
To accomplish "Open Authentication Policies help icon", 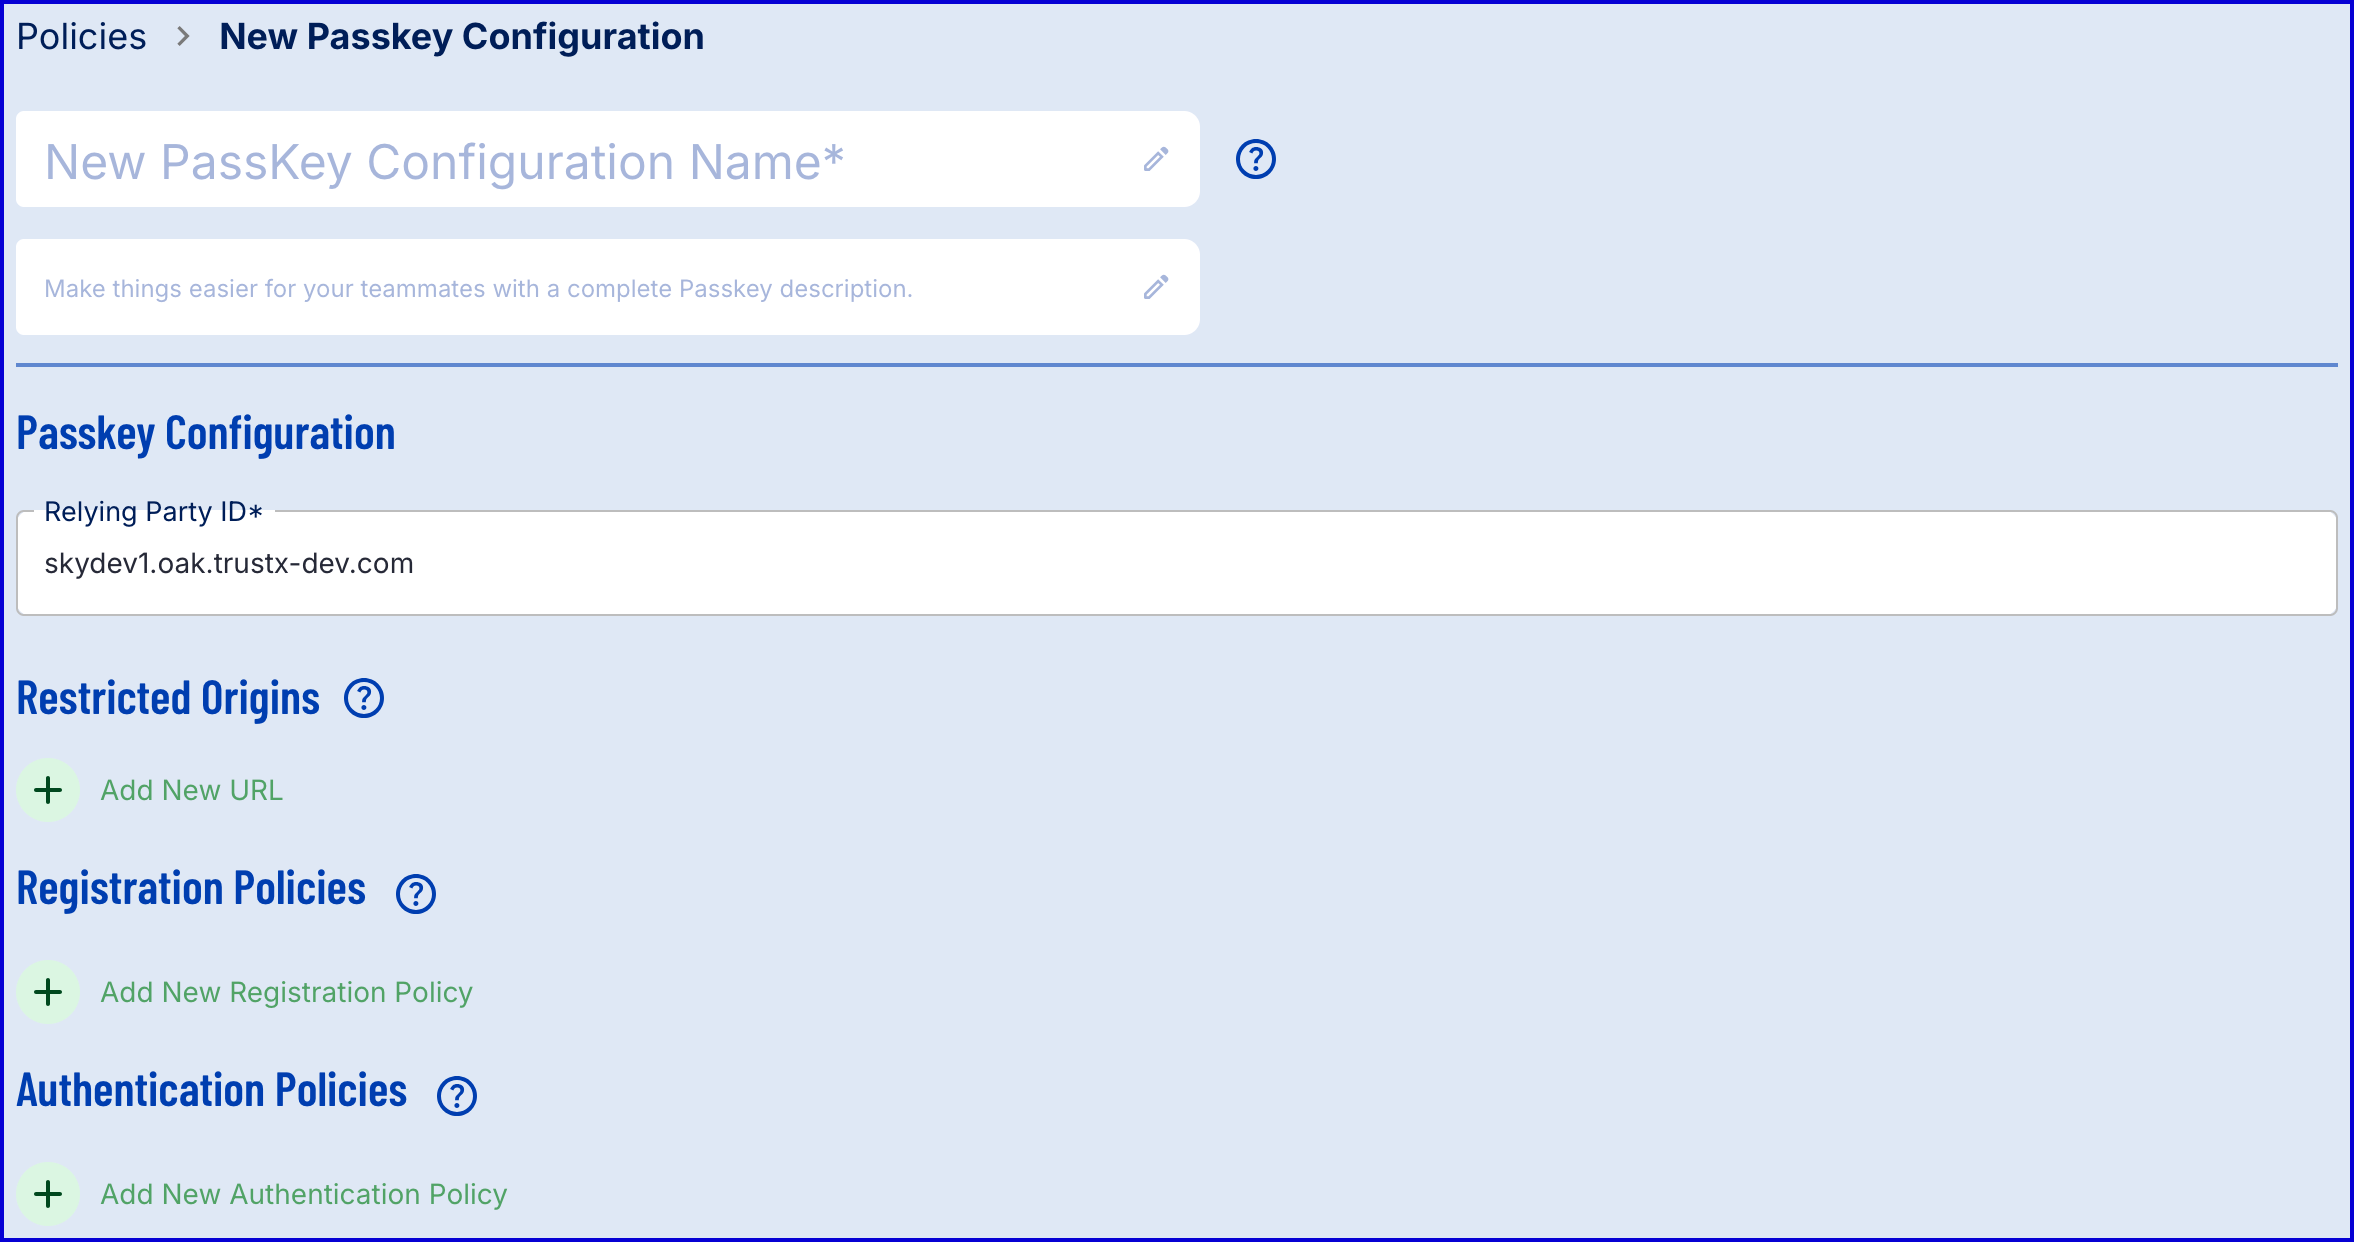I will pos(457,1096).
